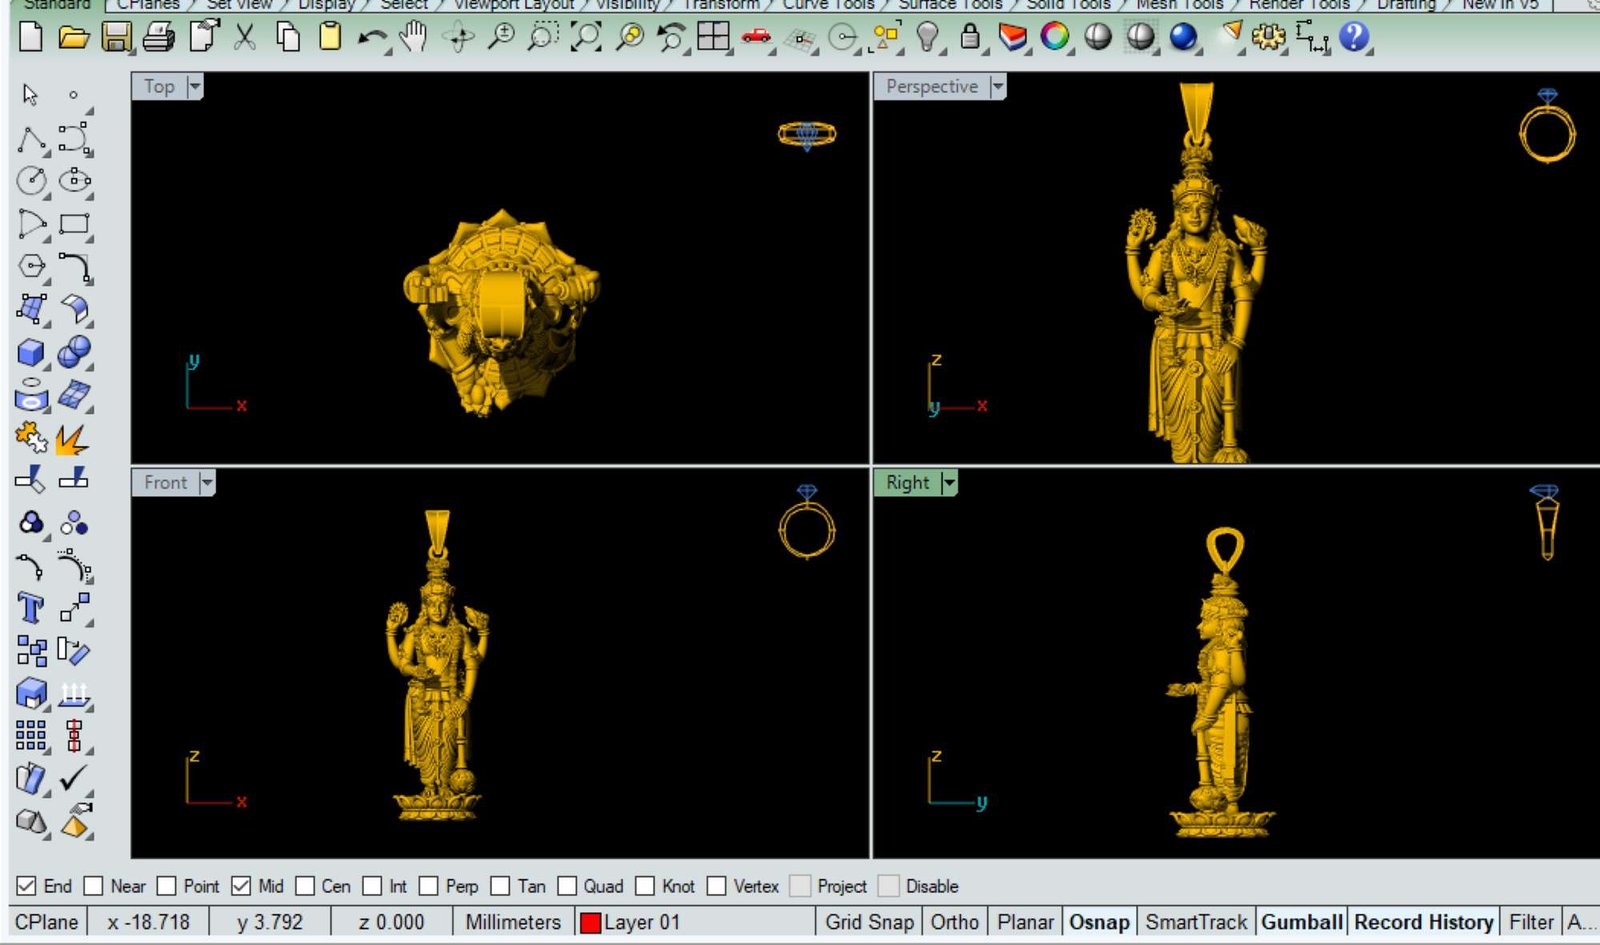Open the Mesh Tools toolbar tab
The height and width of the screenshot is (945, 1600).
tap(1179, 5)
